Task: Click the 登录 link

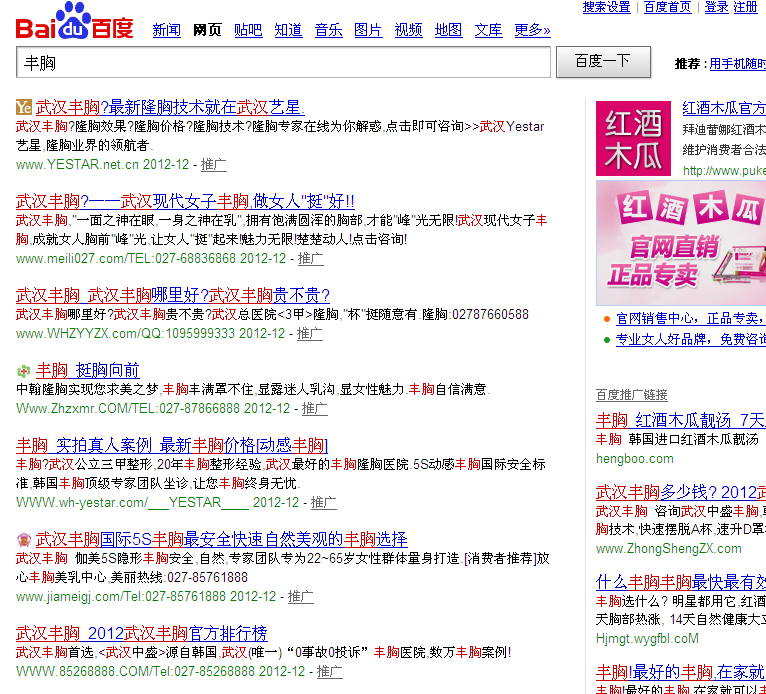Action: (x=716, y=7)
